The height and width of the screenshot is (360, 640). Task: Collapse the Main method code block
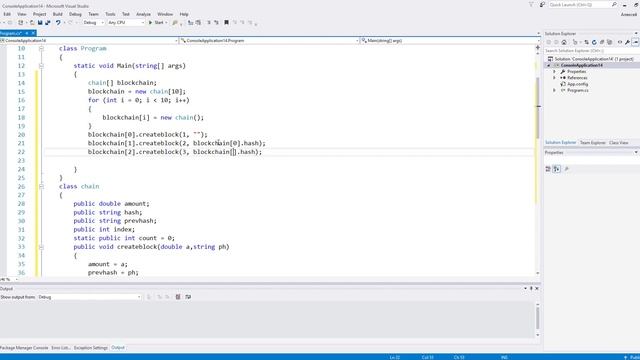pyautogui.click(x=41, y=66)
